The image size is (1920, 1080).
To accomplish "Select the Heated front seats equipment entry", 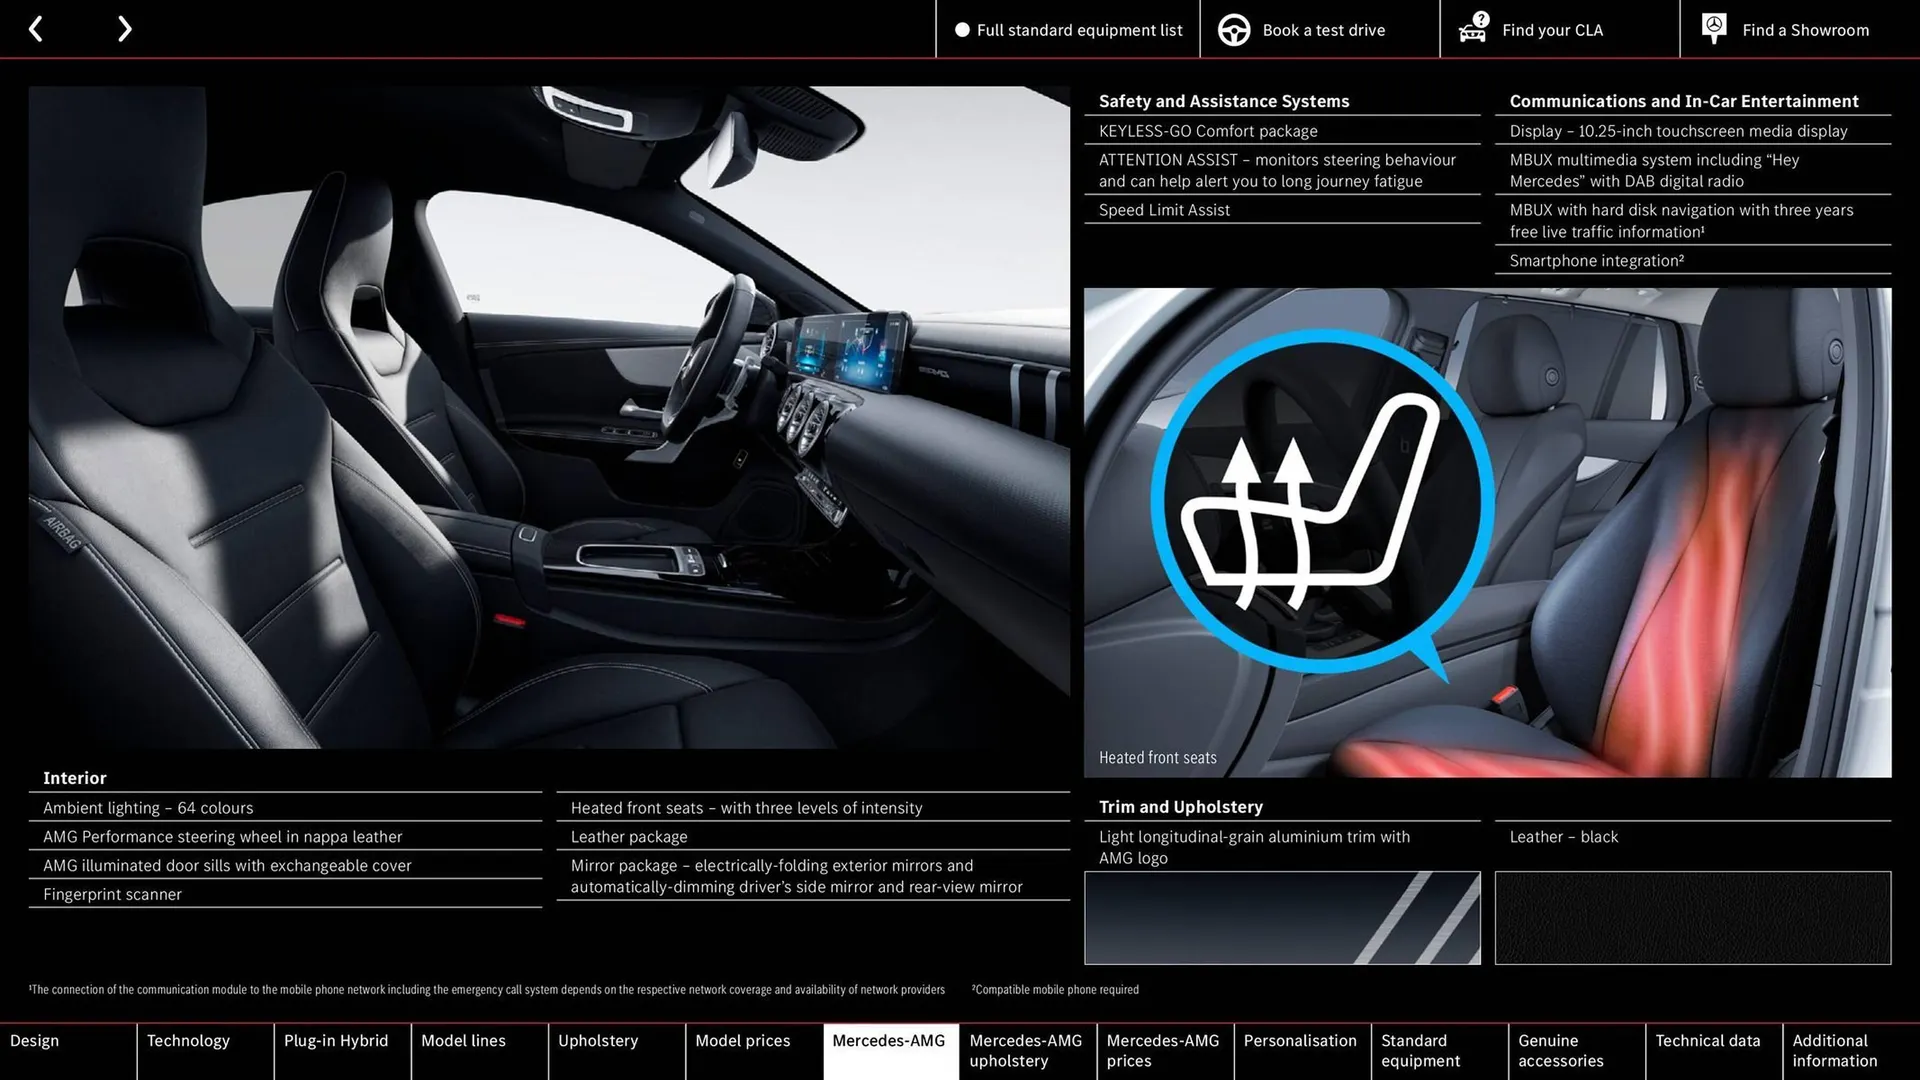I will 746,808.
